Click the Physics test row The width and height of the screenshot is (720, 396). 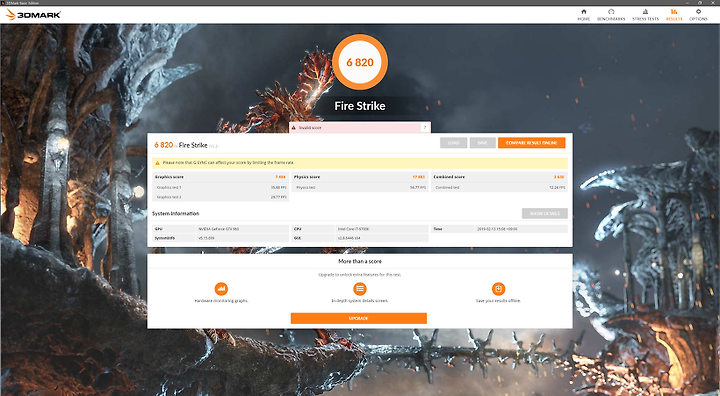(x=360, y=187)
